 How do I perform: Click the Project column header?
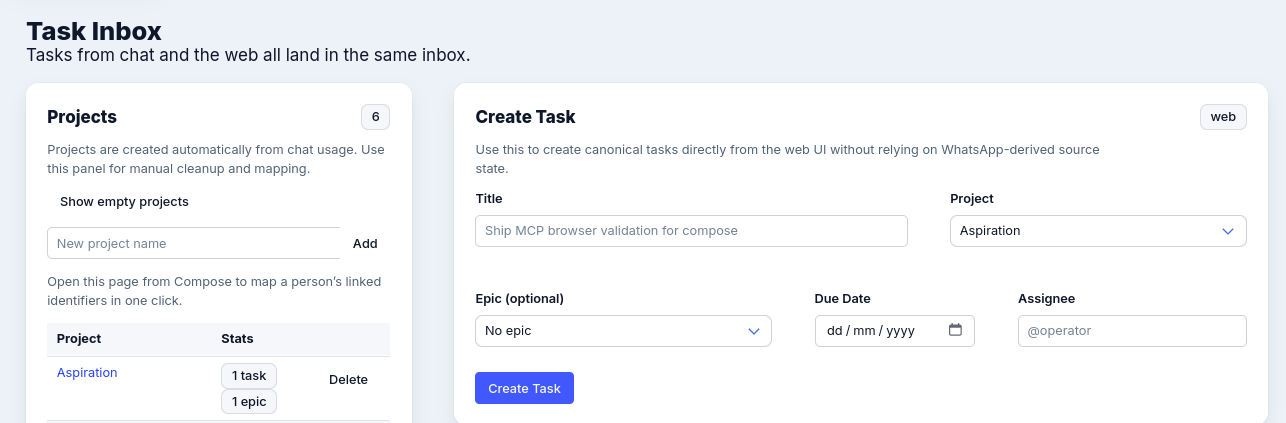(x=79, y=339)
